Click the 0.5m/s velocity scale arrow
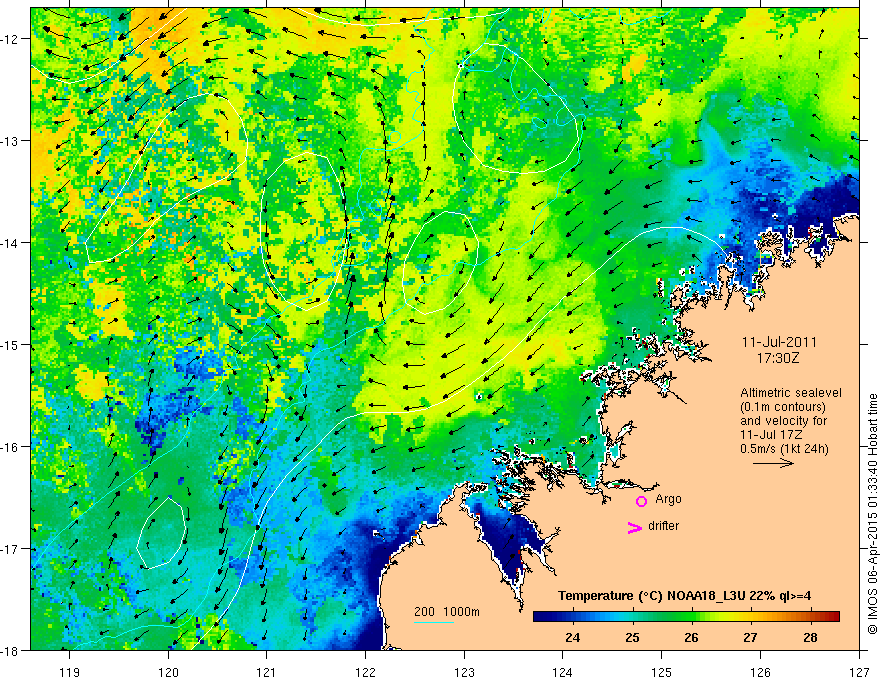 pyautogui.click(x=773, y=463)
